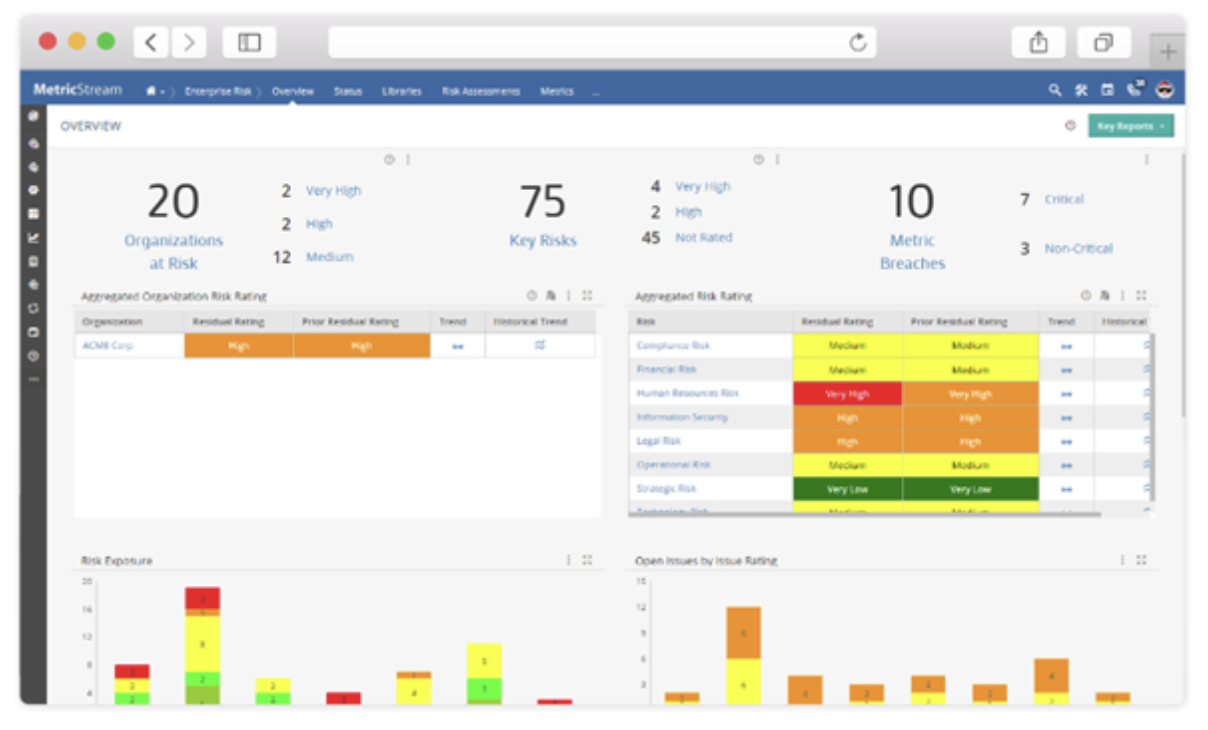Click the browser share icon

coord(1038,42)
